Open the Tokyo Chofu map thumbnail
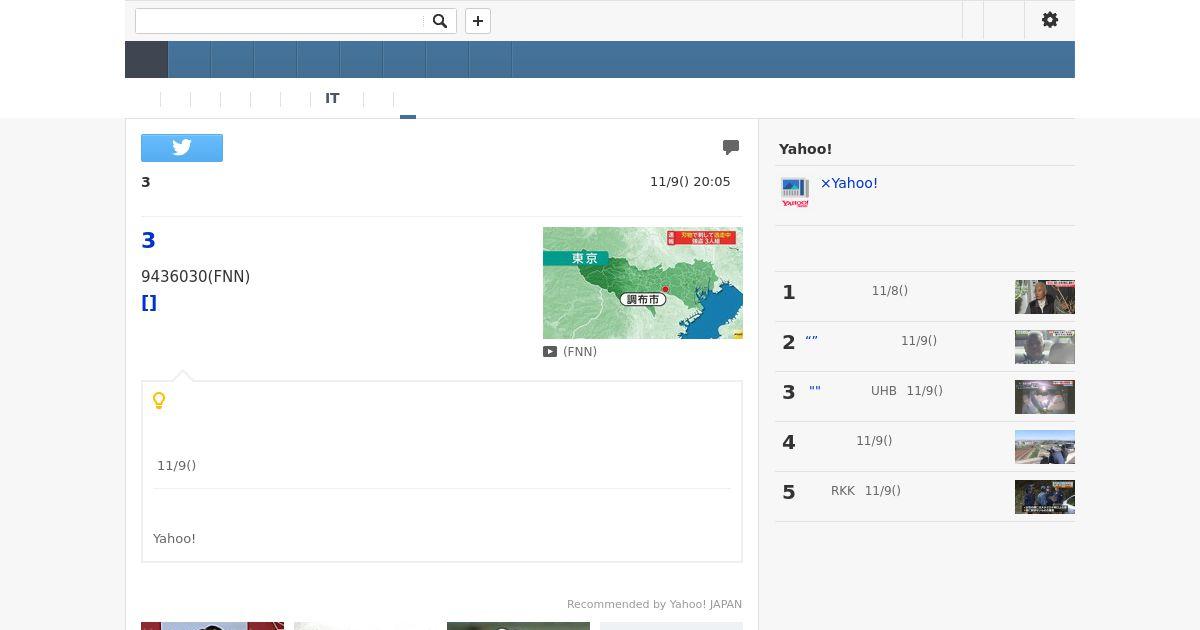This screenshot has height=630, width=1200. tap(643, 283)
